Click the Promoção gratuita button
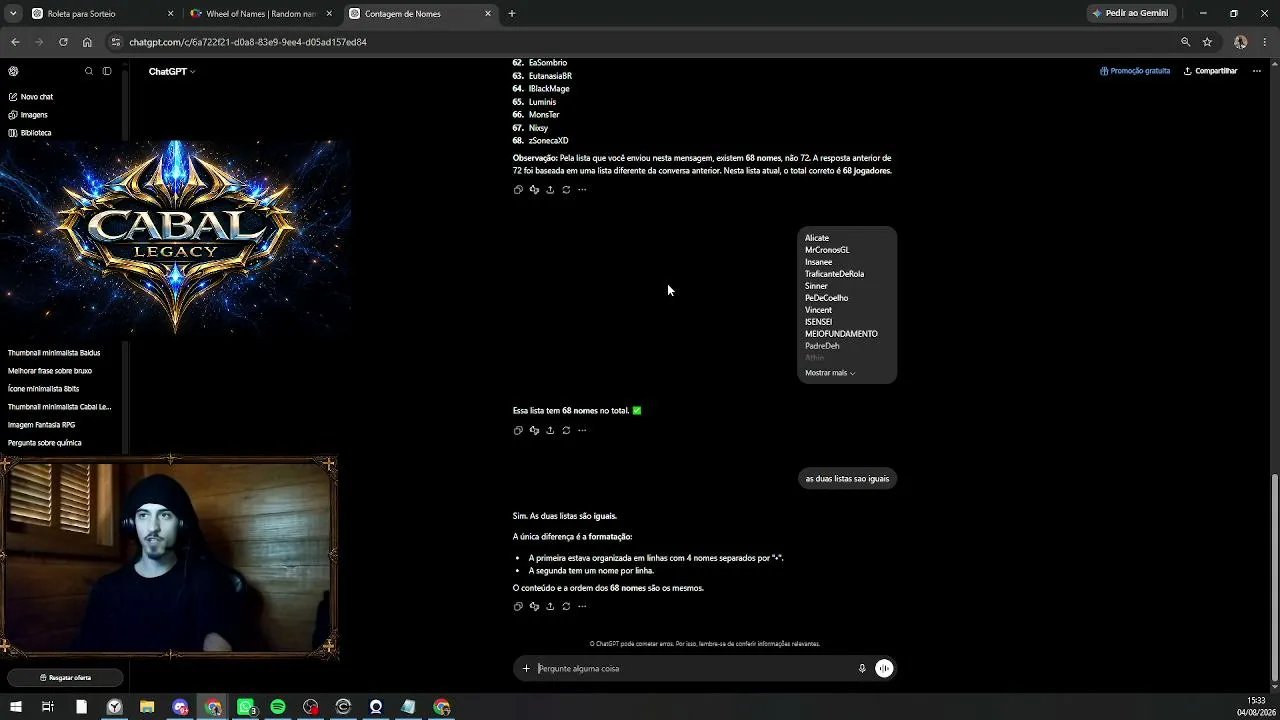1280x720 pixels. tap(1135, 71)
